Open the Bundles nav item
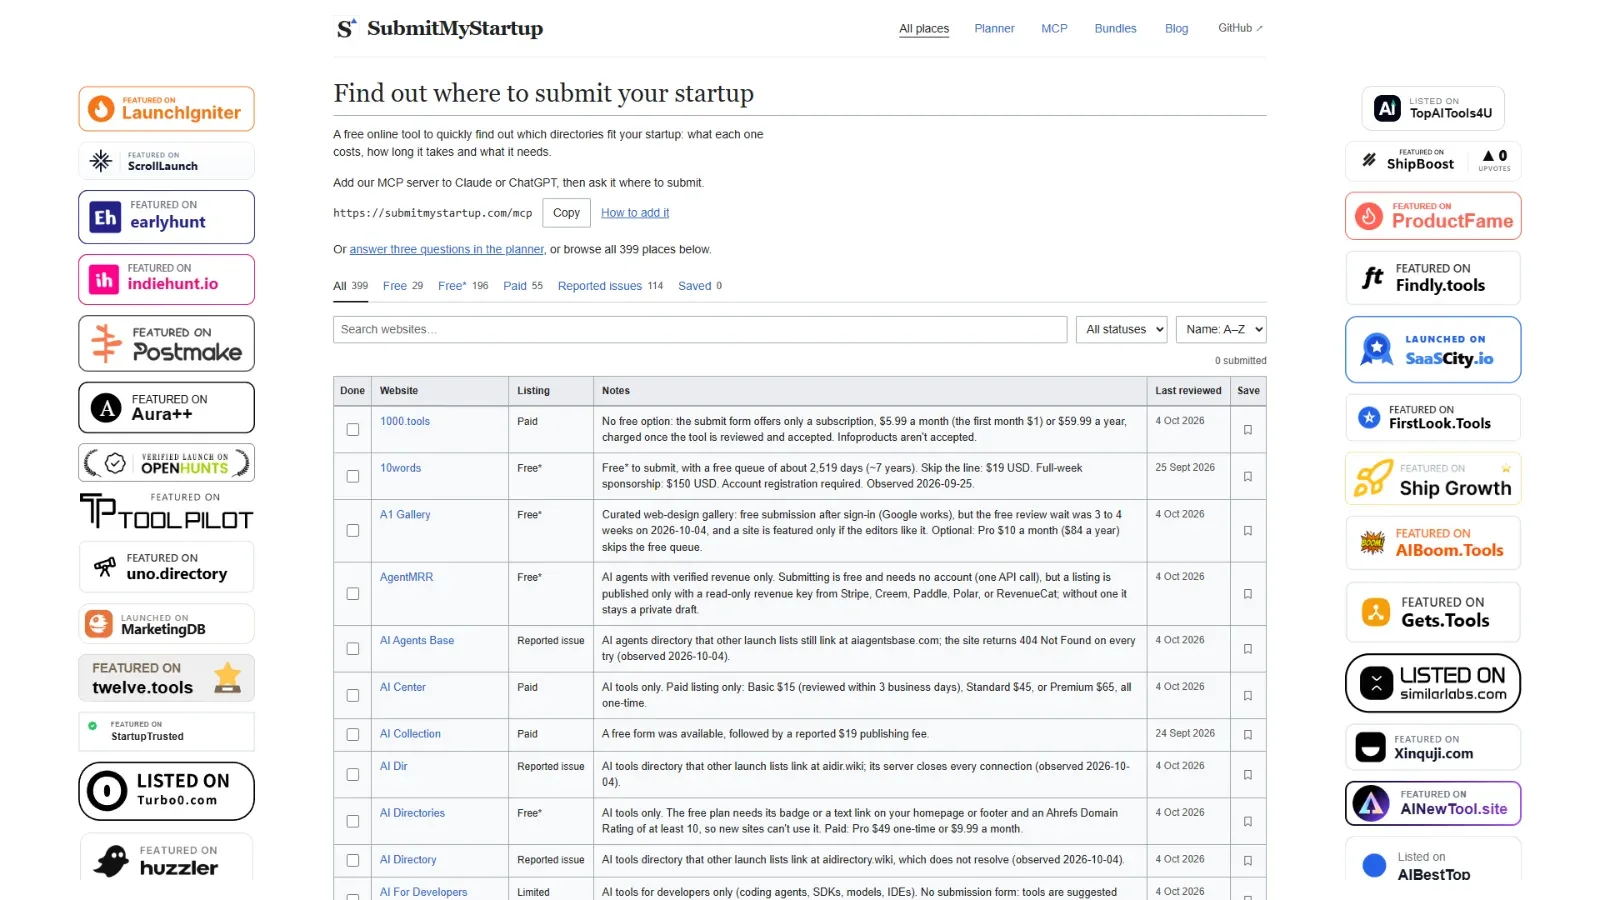1600x900 pixels. click(1115, 29)
